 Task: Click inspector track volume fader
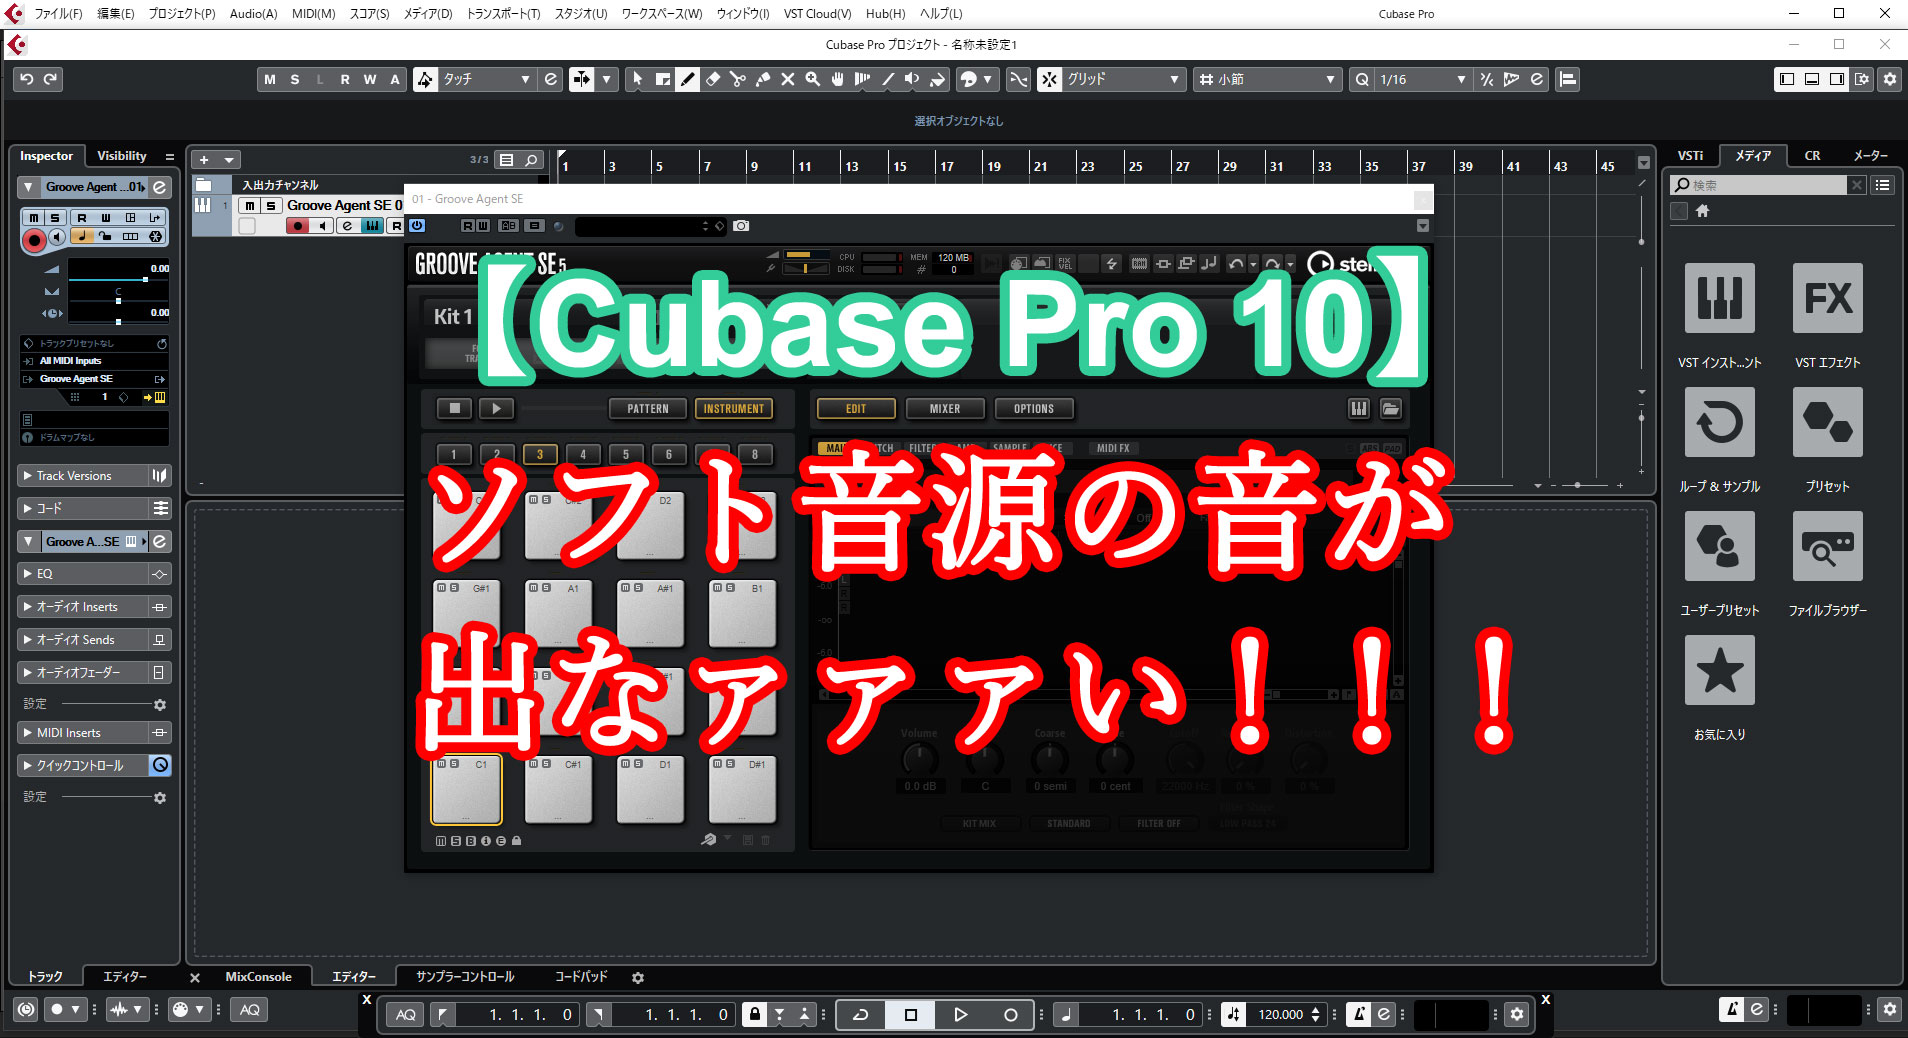118,278
